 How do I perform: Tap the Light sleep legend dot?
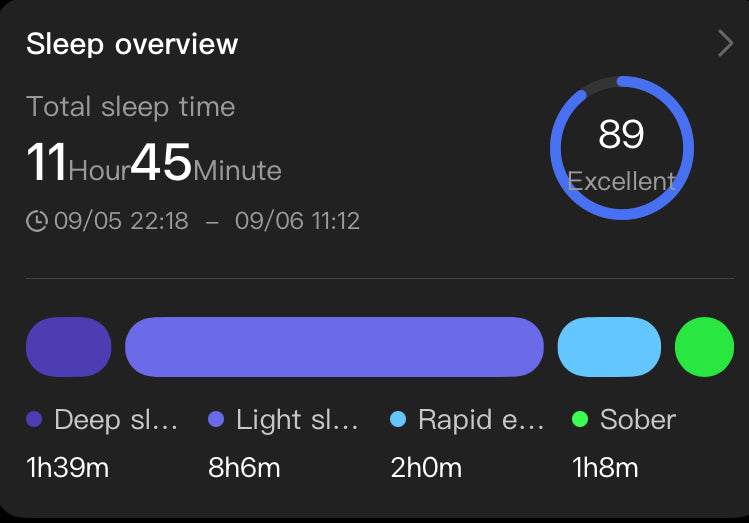216,419
